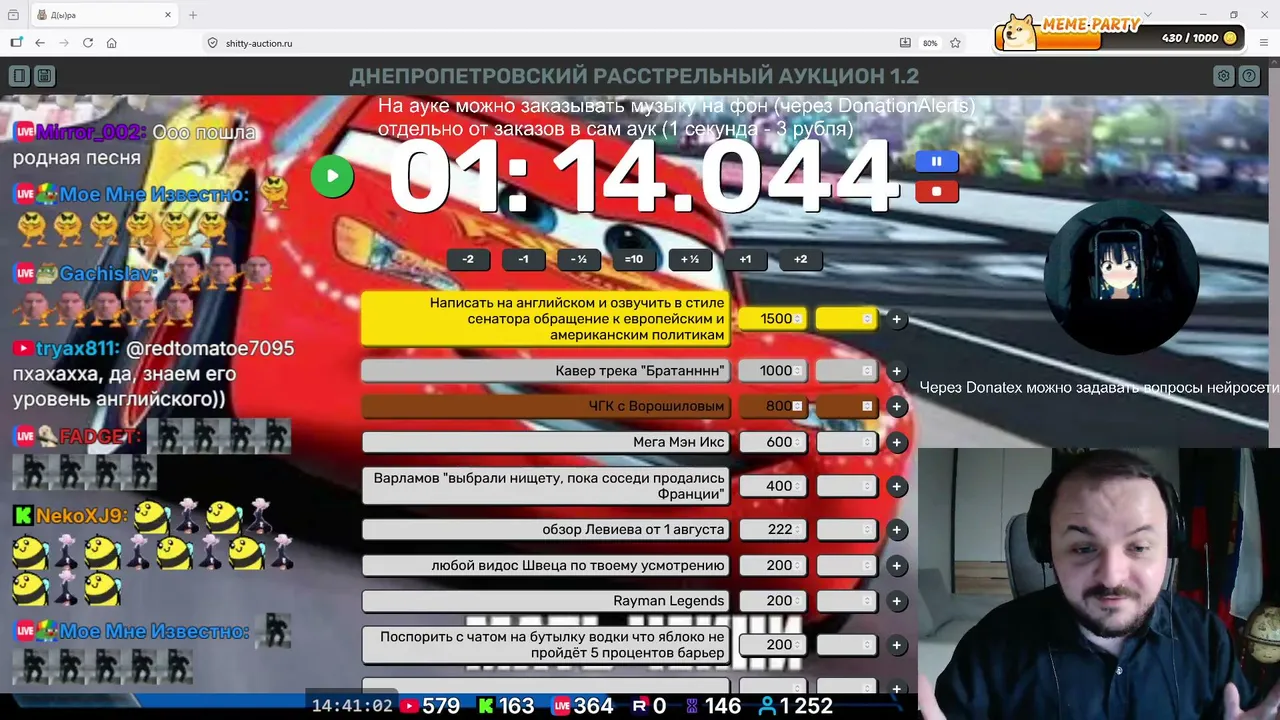1280x720 pixels.
Task: Go back in browser history
Action: point(40,43)
